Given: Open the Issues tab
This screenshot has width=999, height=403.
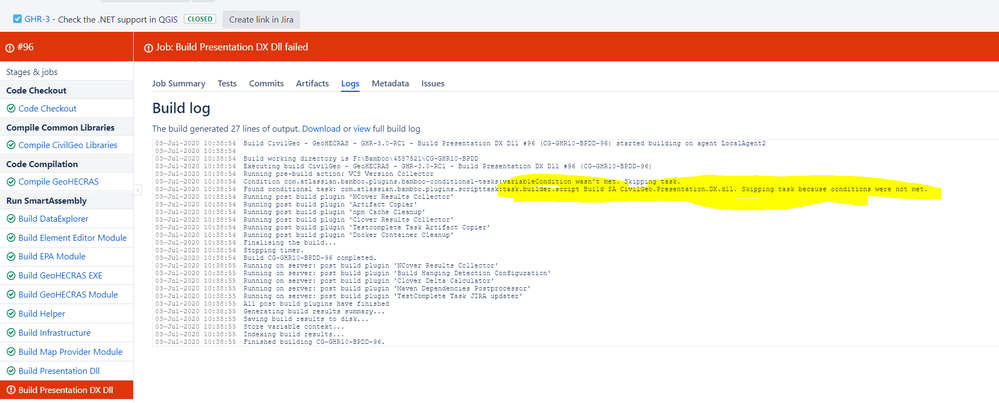Looking at the screenshot, I should pyautogui.click(x=433, y=83).
